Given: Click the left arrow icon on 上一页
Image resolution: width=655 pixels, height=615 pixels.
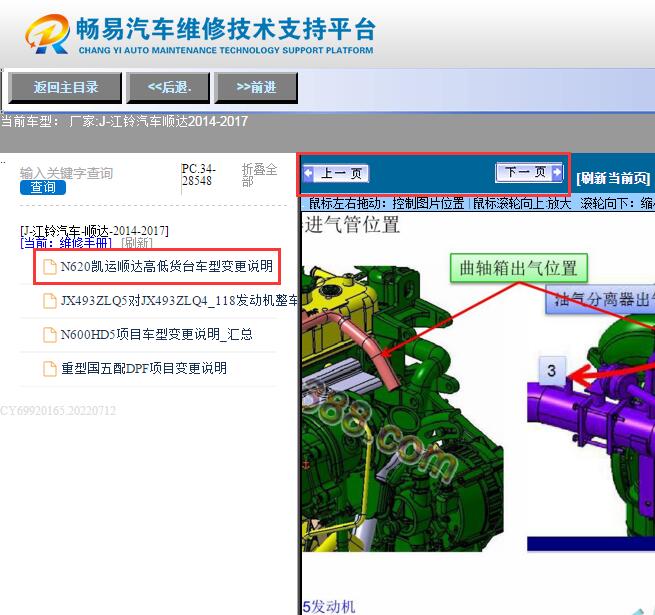Looking at the screenshot, I should [x=308, y=173].
